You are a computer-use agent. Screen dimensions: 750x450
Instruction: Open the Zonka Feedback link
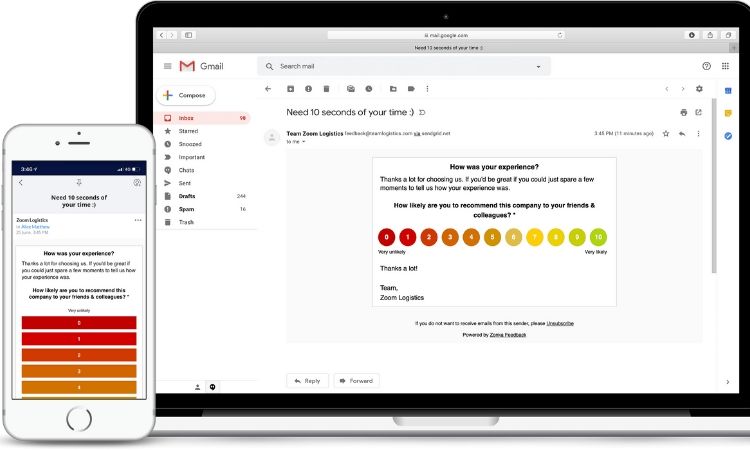coord(508,335)
